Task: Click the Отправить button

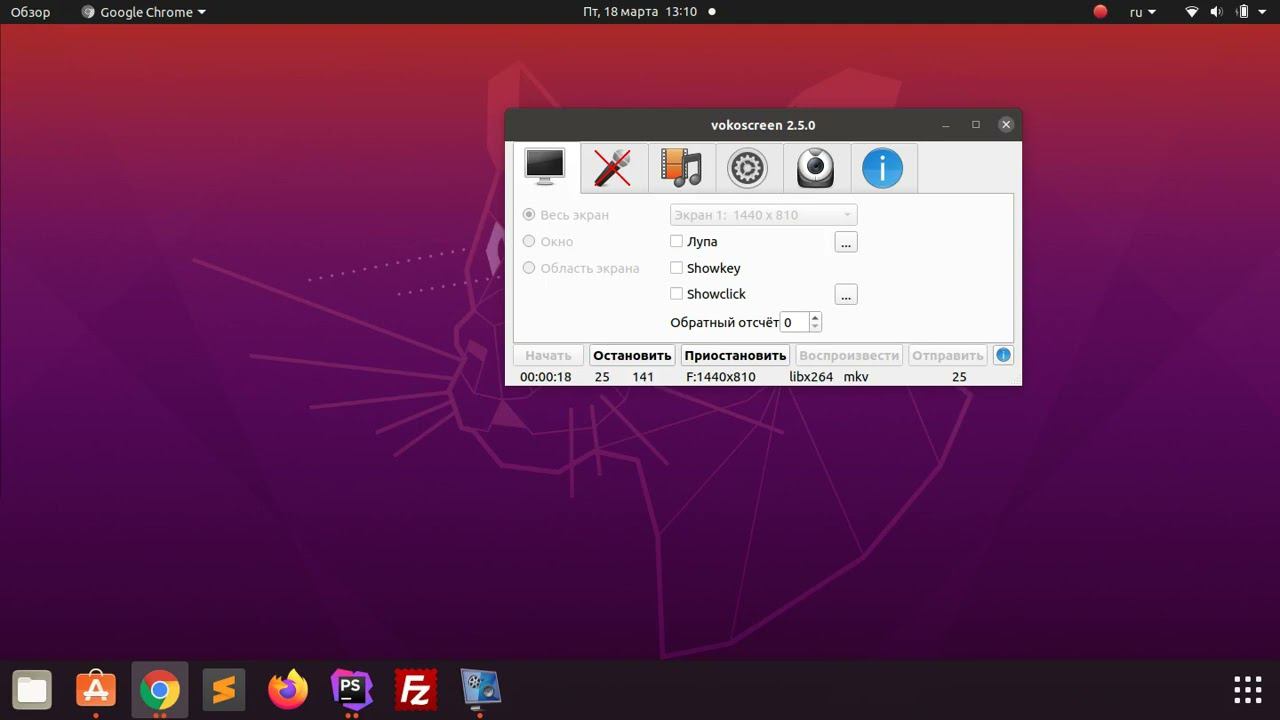Action: click(x=948, y=355)
